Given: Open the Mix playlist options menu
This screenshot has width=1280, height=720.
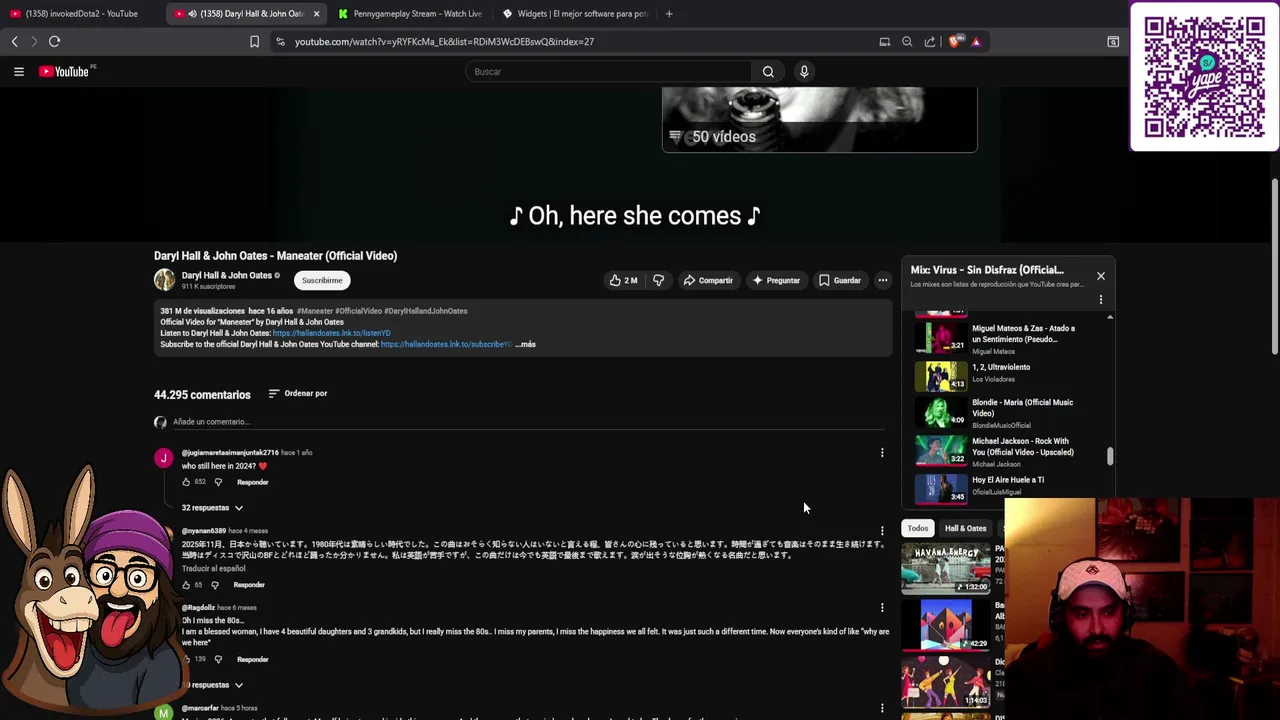Looking at the screenshot, I should point(1101,299).
